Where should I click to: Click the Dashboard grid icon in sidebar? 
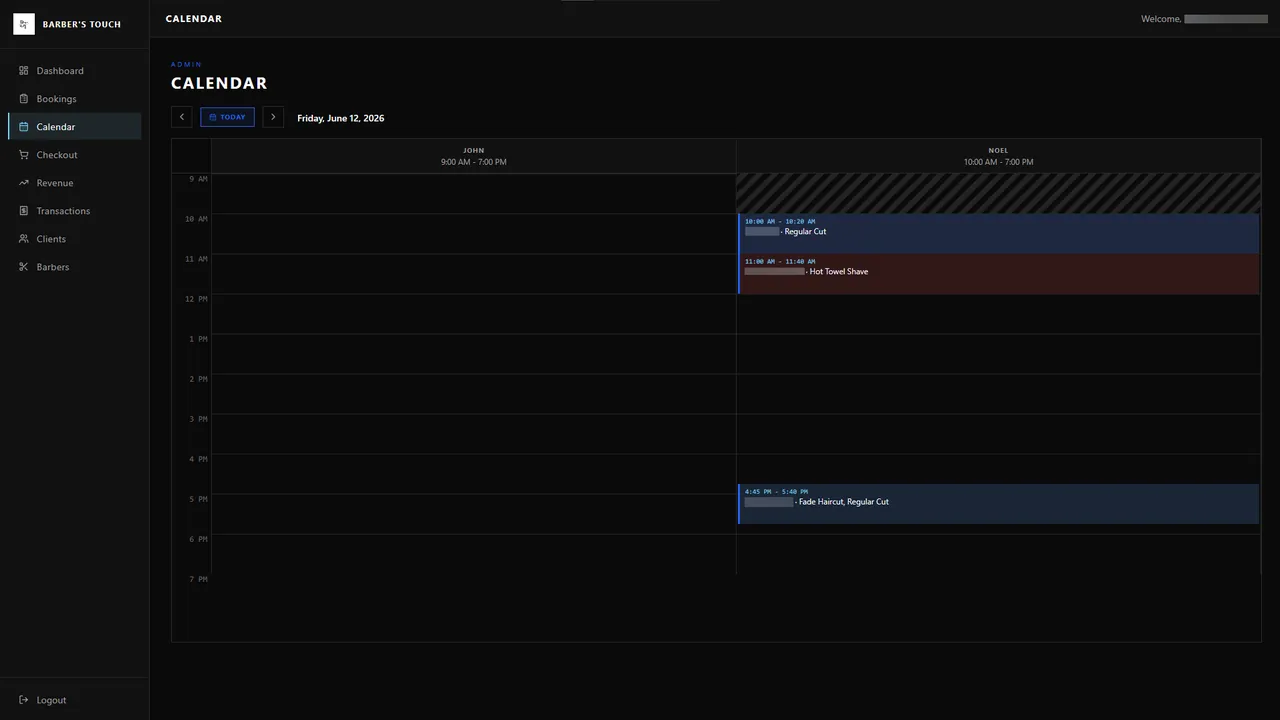[24, 71]
